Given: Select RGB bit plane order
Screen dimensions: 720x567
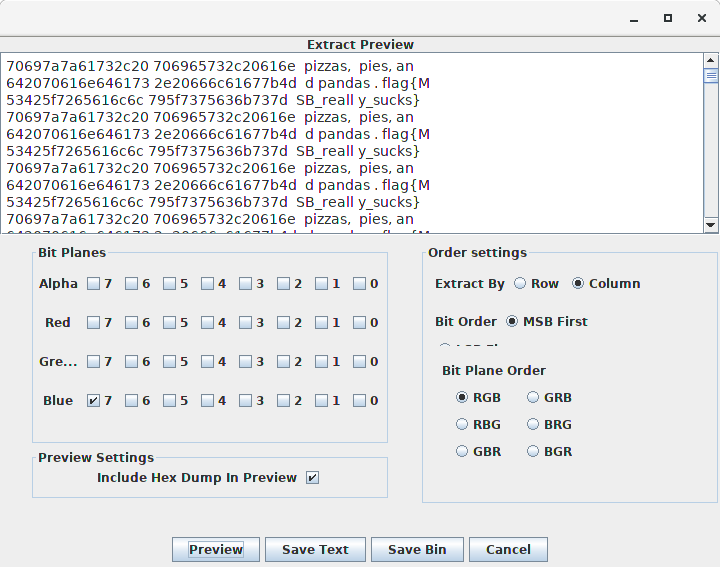Looking at the screenshot, I should point(462,397).
